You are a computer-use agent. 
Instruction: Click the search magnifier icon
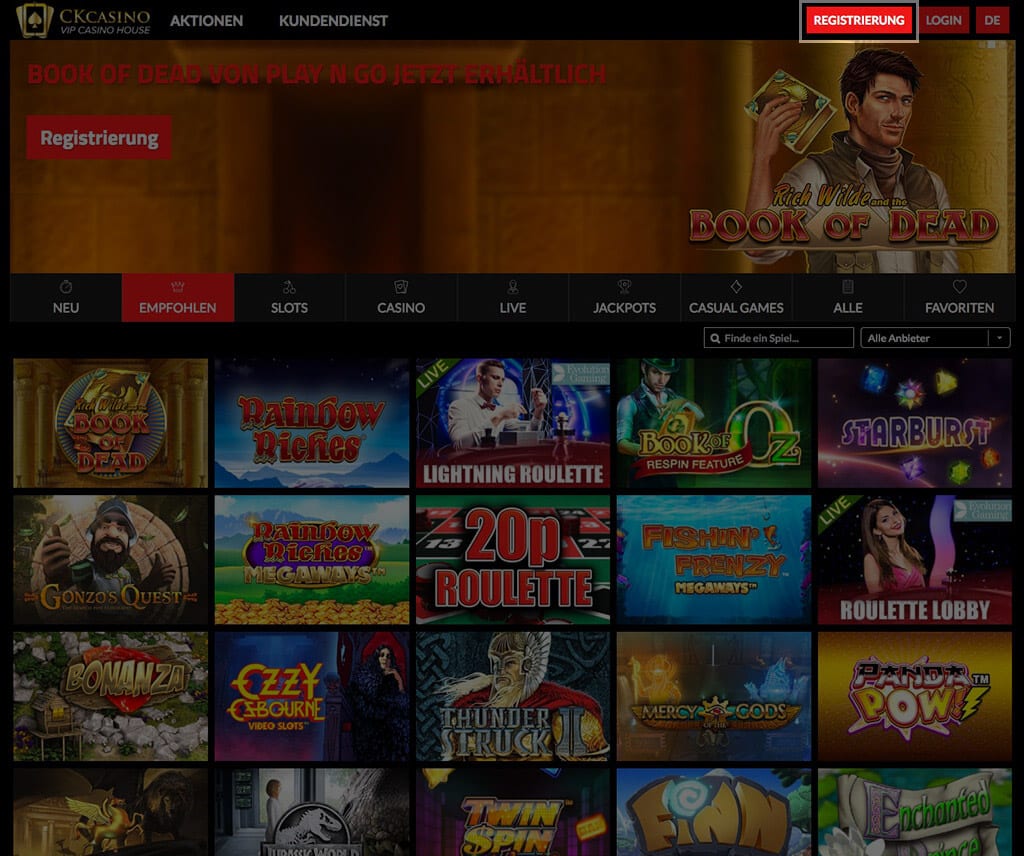tap(715, 338)
